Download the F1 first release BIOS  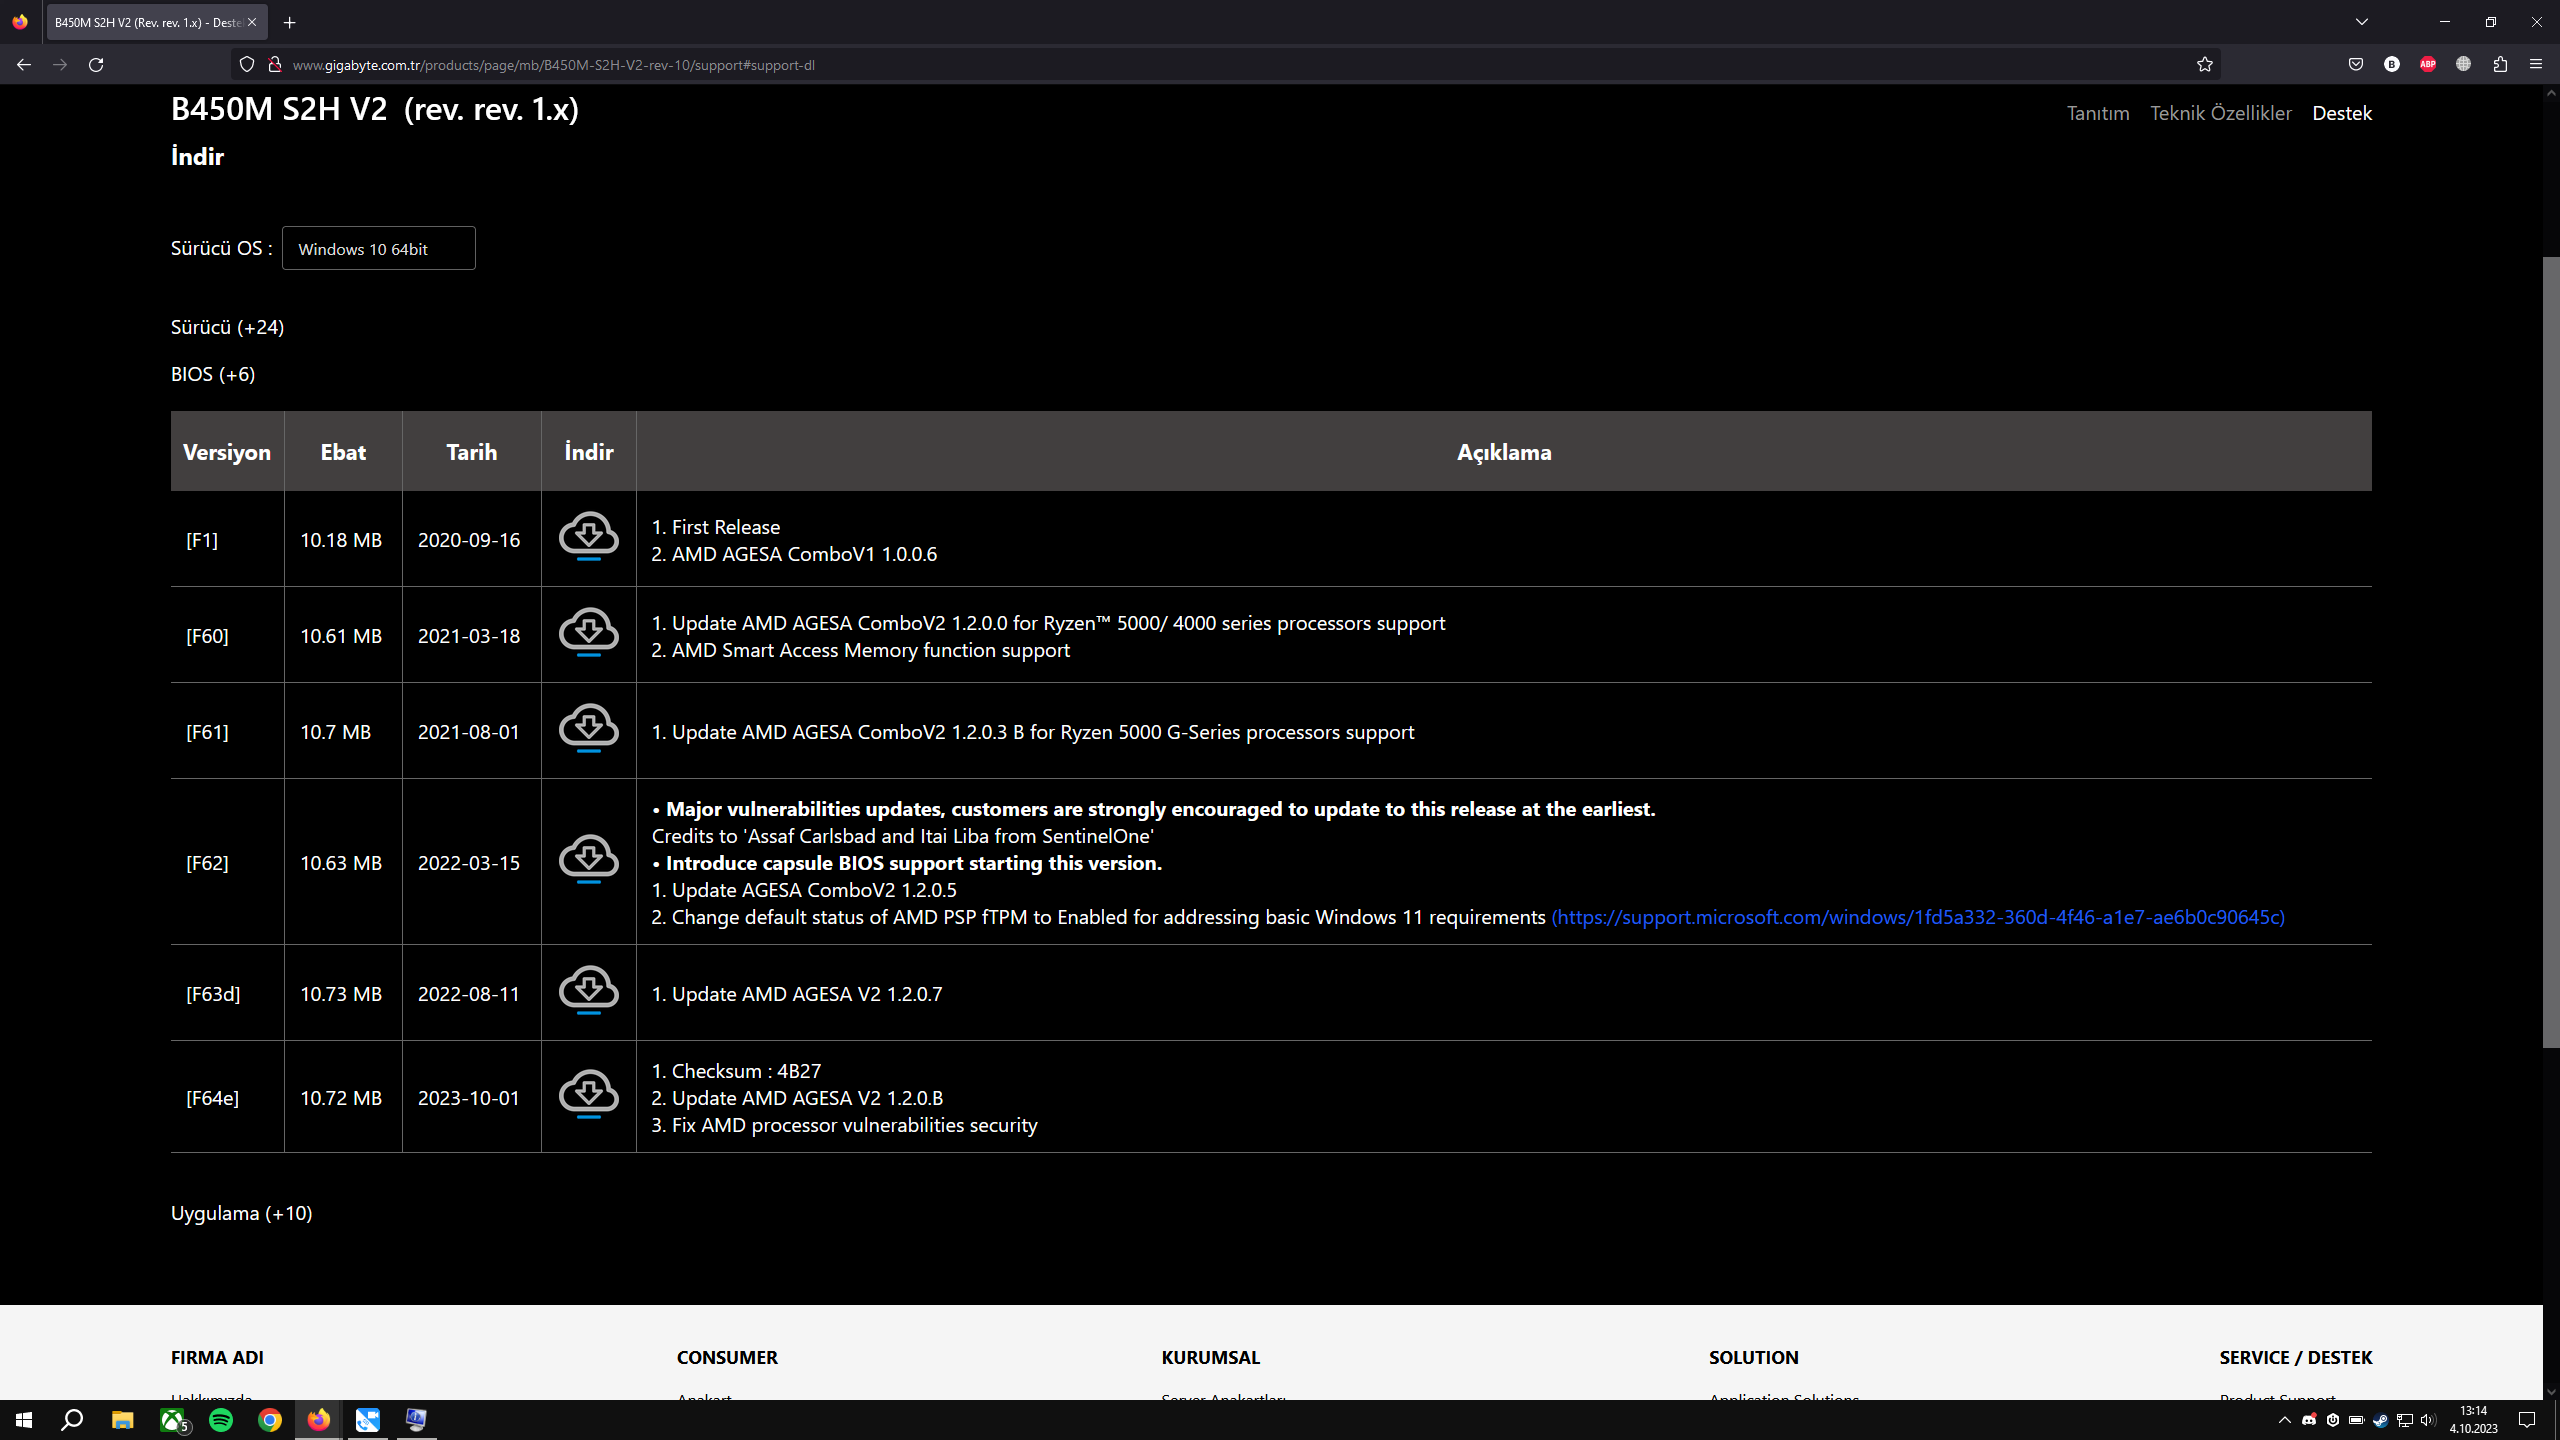click(x=588, y=536)
